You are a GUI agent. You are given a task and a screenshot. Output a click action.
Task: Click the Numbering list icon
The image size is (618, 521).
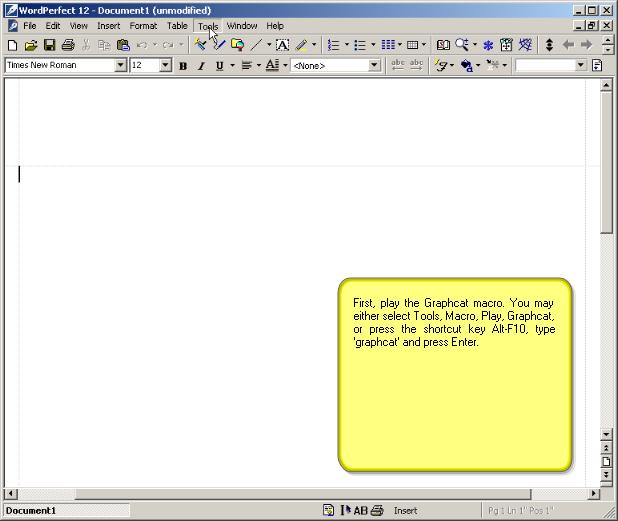(333, 45)
